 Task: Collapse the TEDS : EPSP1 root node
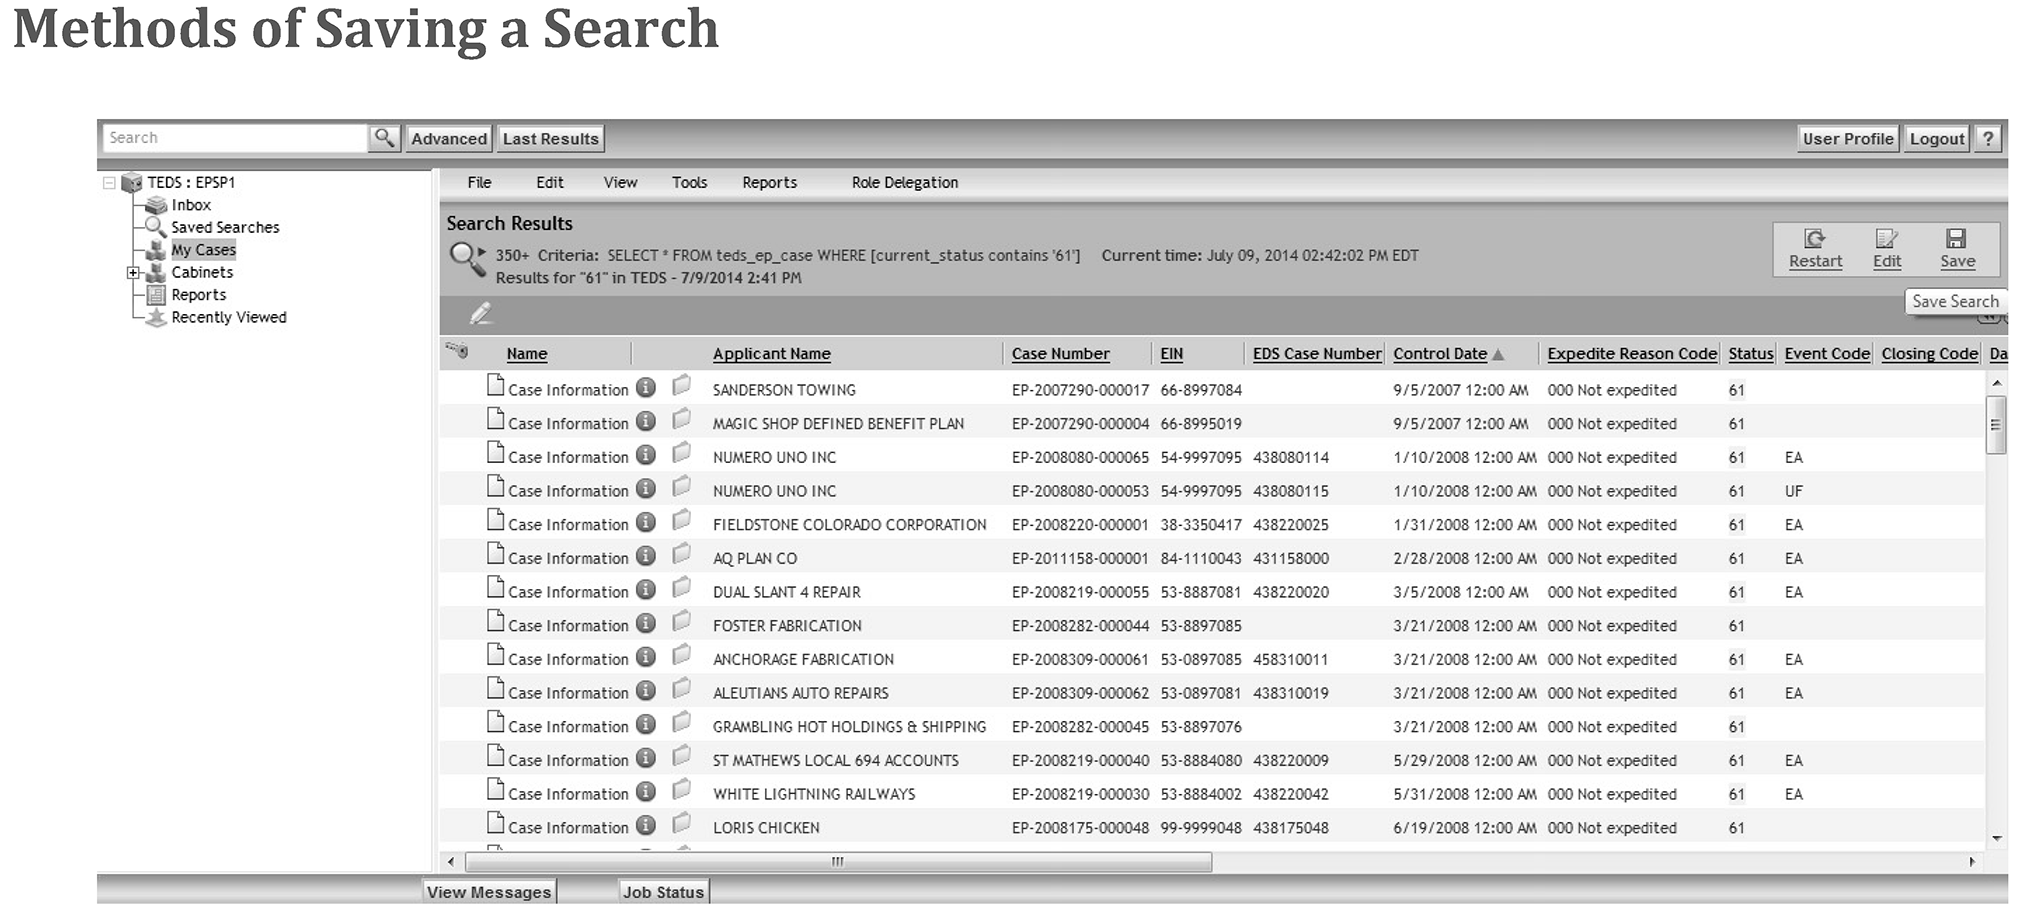point(109,183)
